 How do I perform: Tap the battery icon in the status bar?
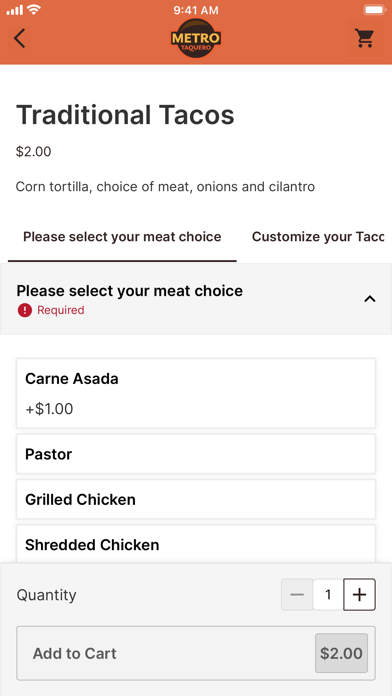coord(374,10)
